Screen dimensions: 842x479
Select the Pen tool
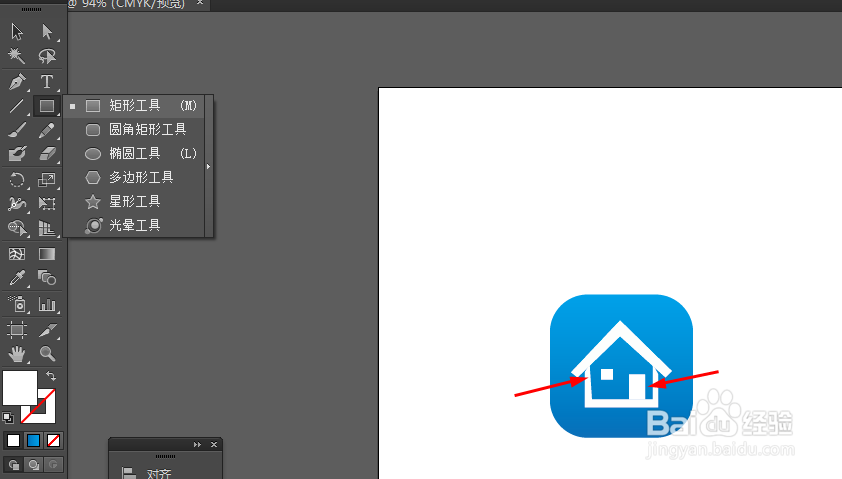pyautogui.click(x=17, y=82)
